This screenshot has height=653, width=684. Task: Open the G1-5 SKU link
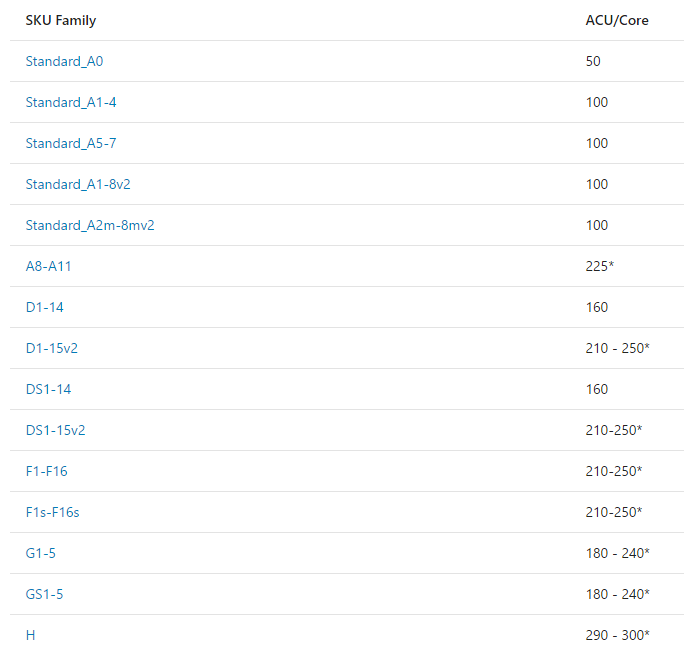41,554
